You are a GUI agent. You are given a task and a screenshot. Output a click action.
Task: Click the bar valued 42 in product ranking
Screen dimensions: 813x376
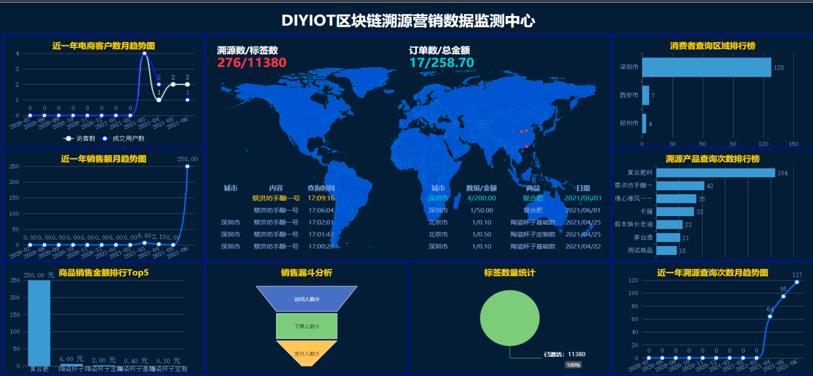[x=680, y=186]
